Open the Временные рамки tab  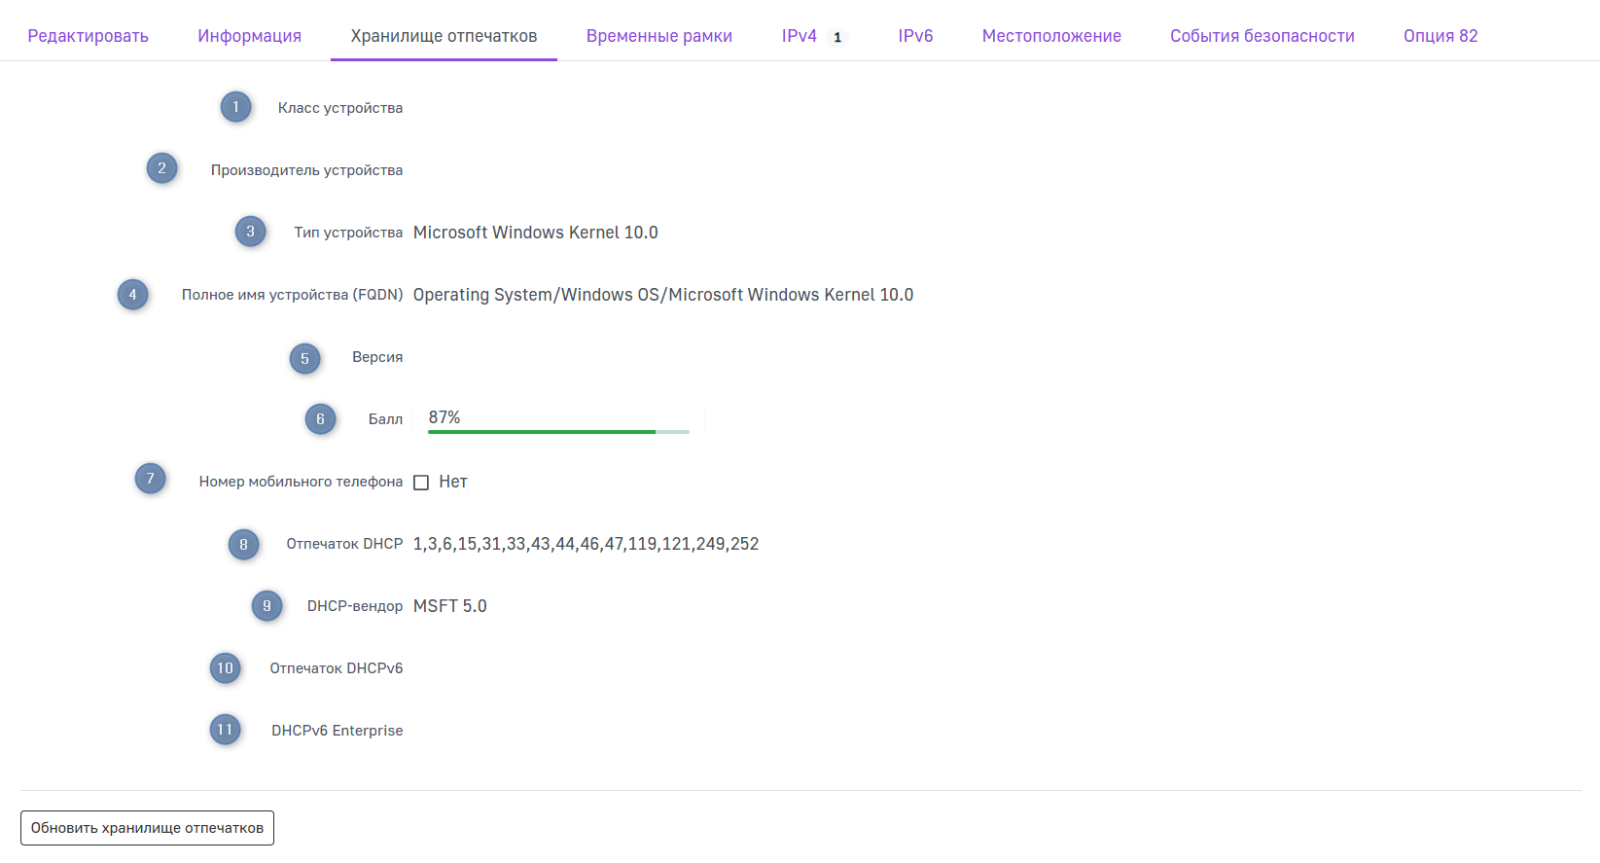click(659, 36)
